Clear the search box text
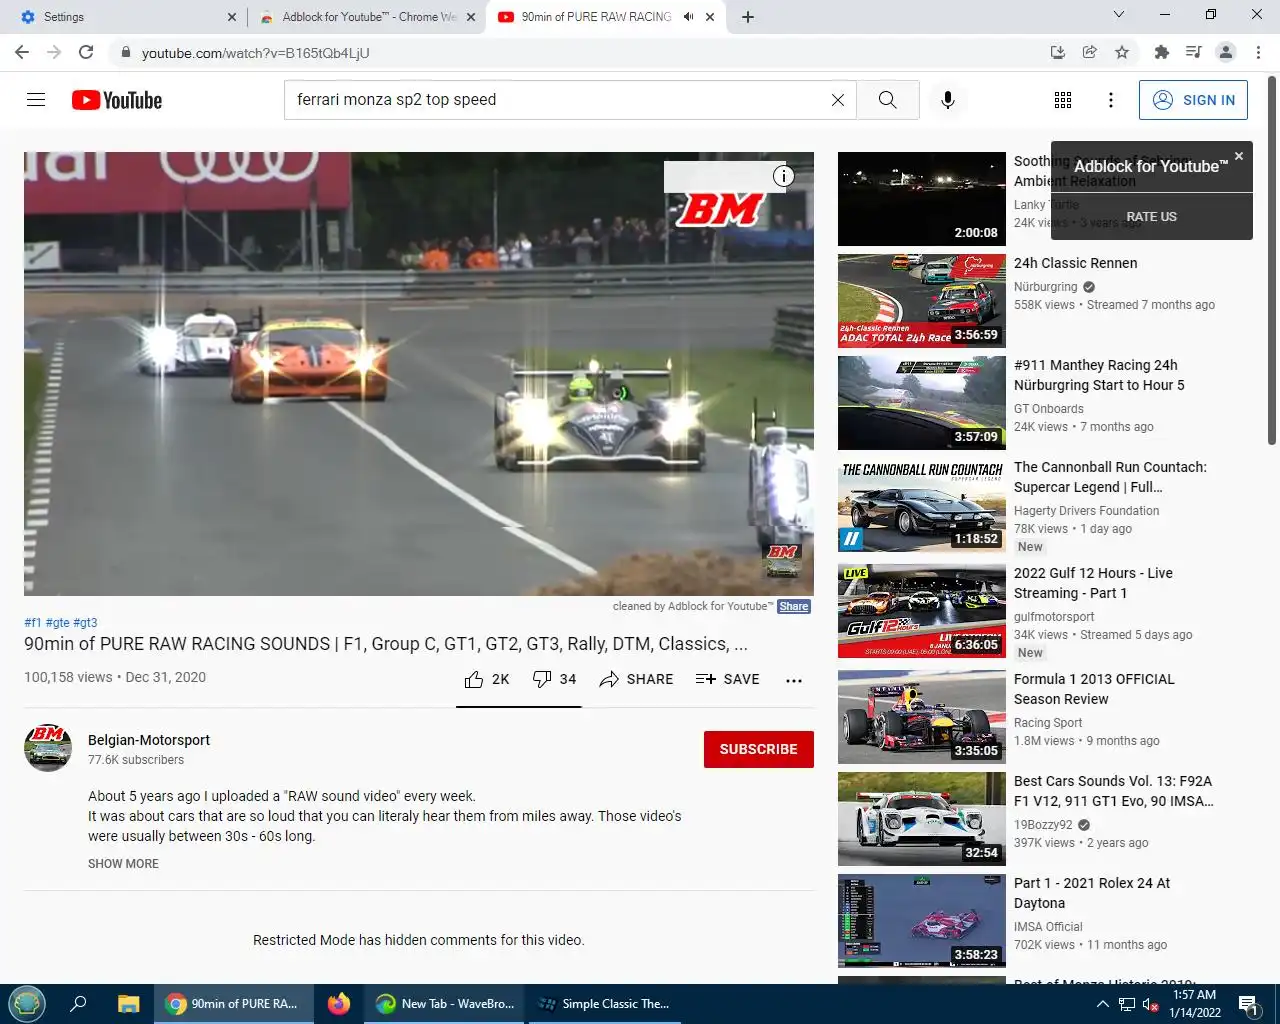 pyautogui.click(x=838, y=100)
